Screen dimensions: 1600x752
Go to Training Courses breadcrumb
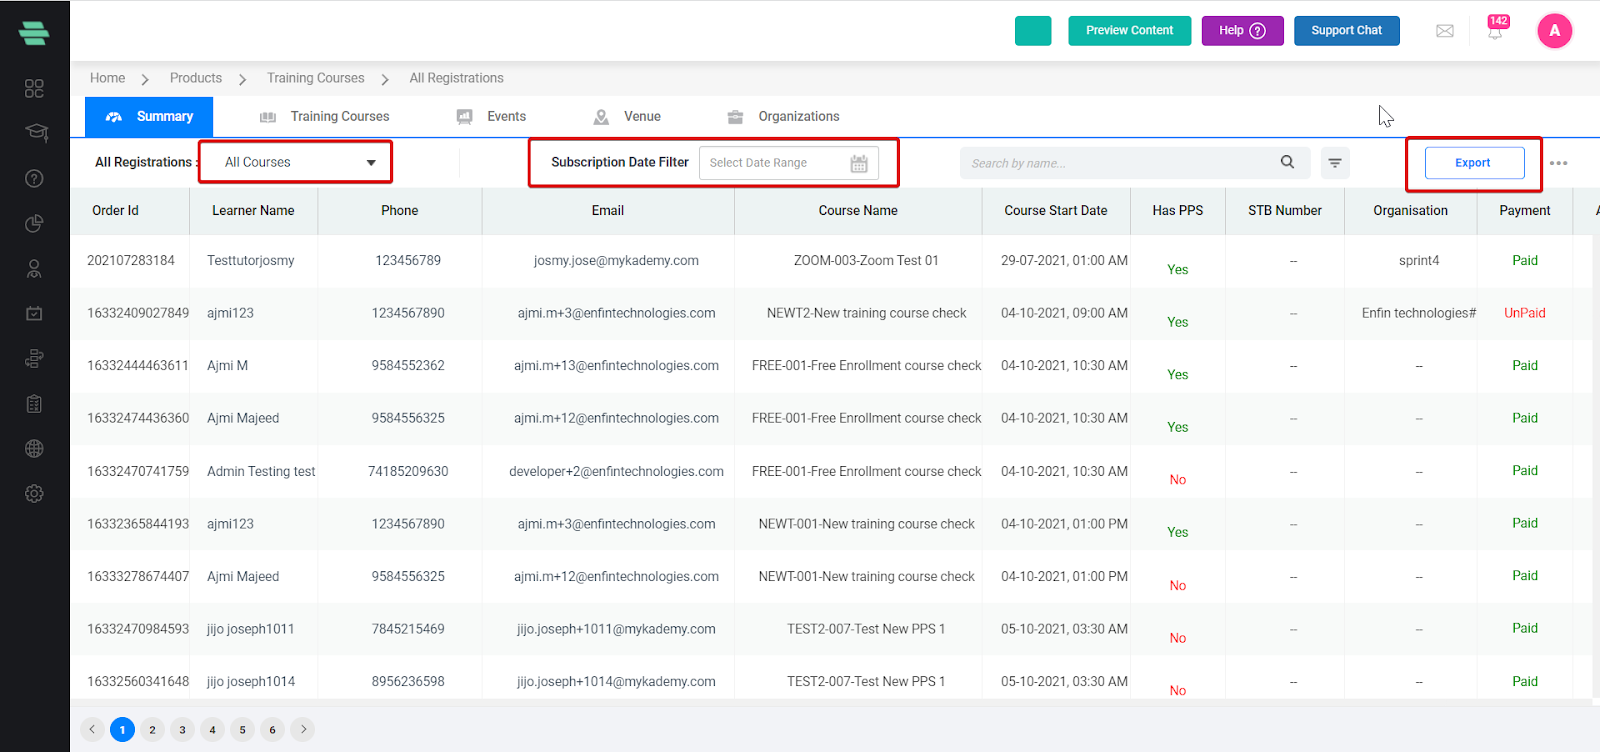coord(315,78)
